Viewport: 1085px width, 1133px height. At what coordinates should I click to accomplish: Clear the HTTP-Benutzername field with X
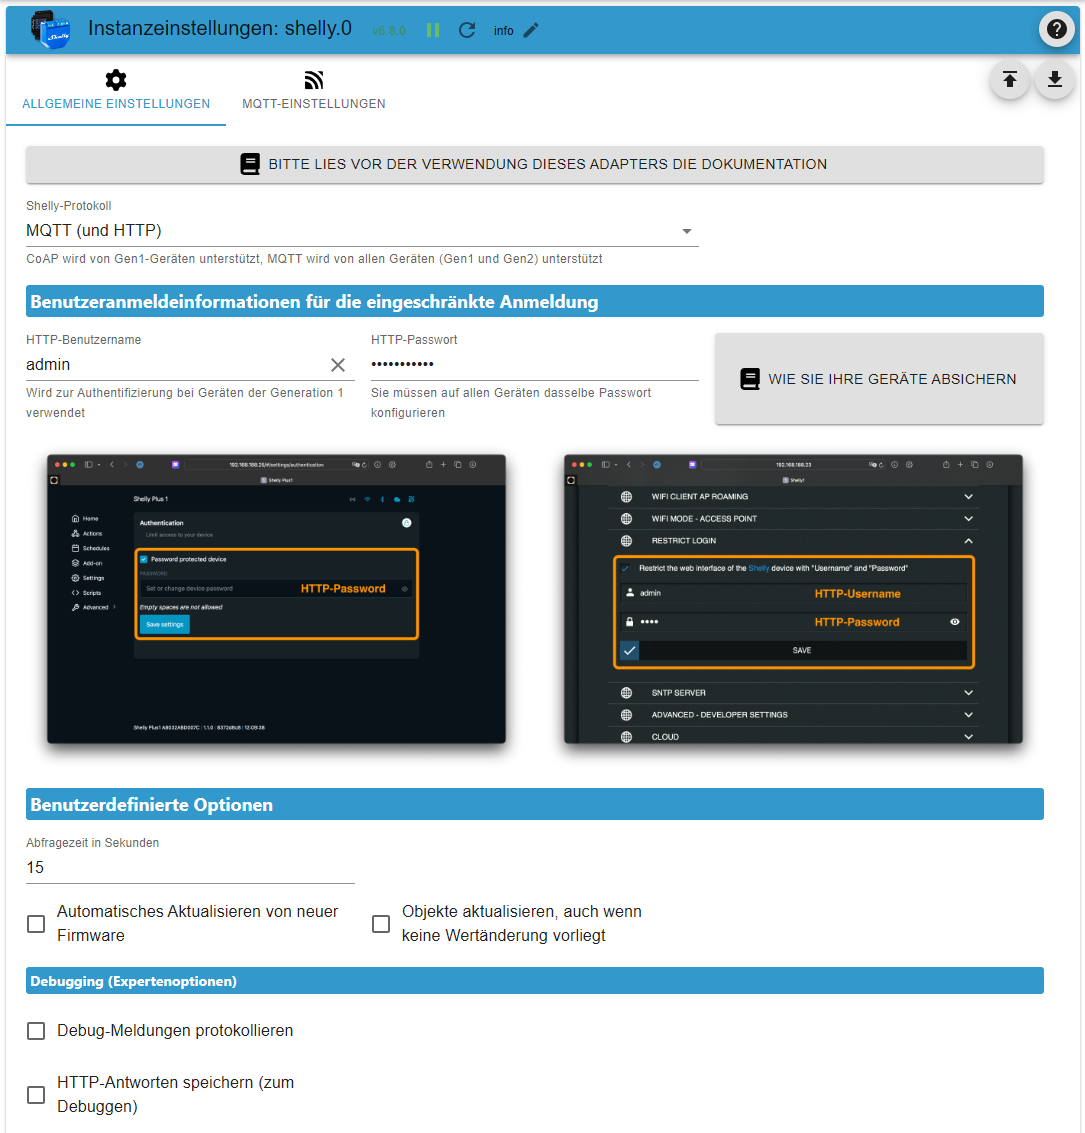(x=337, y=365)
